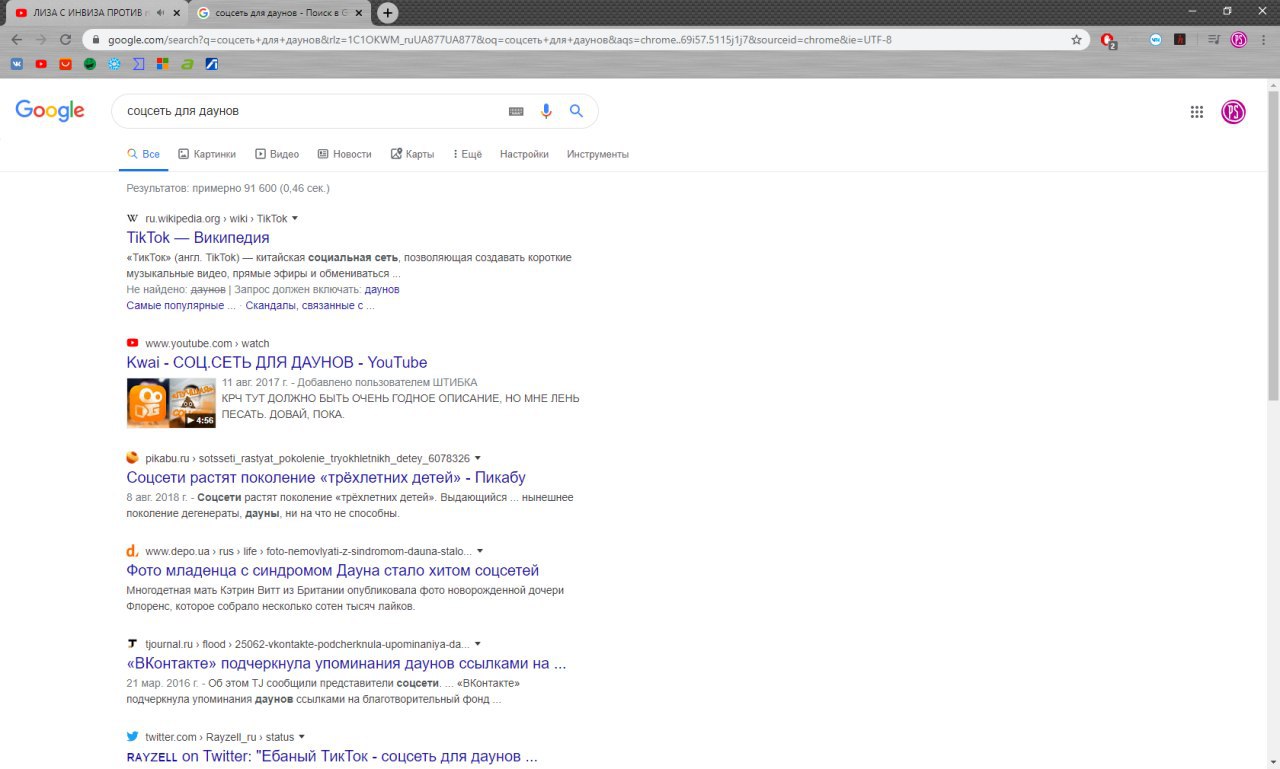The width and height of the screenshot is (1280, 769).
Task: Open the VK bookmark icon
Action: pos(17,64)
